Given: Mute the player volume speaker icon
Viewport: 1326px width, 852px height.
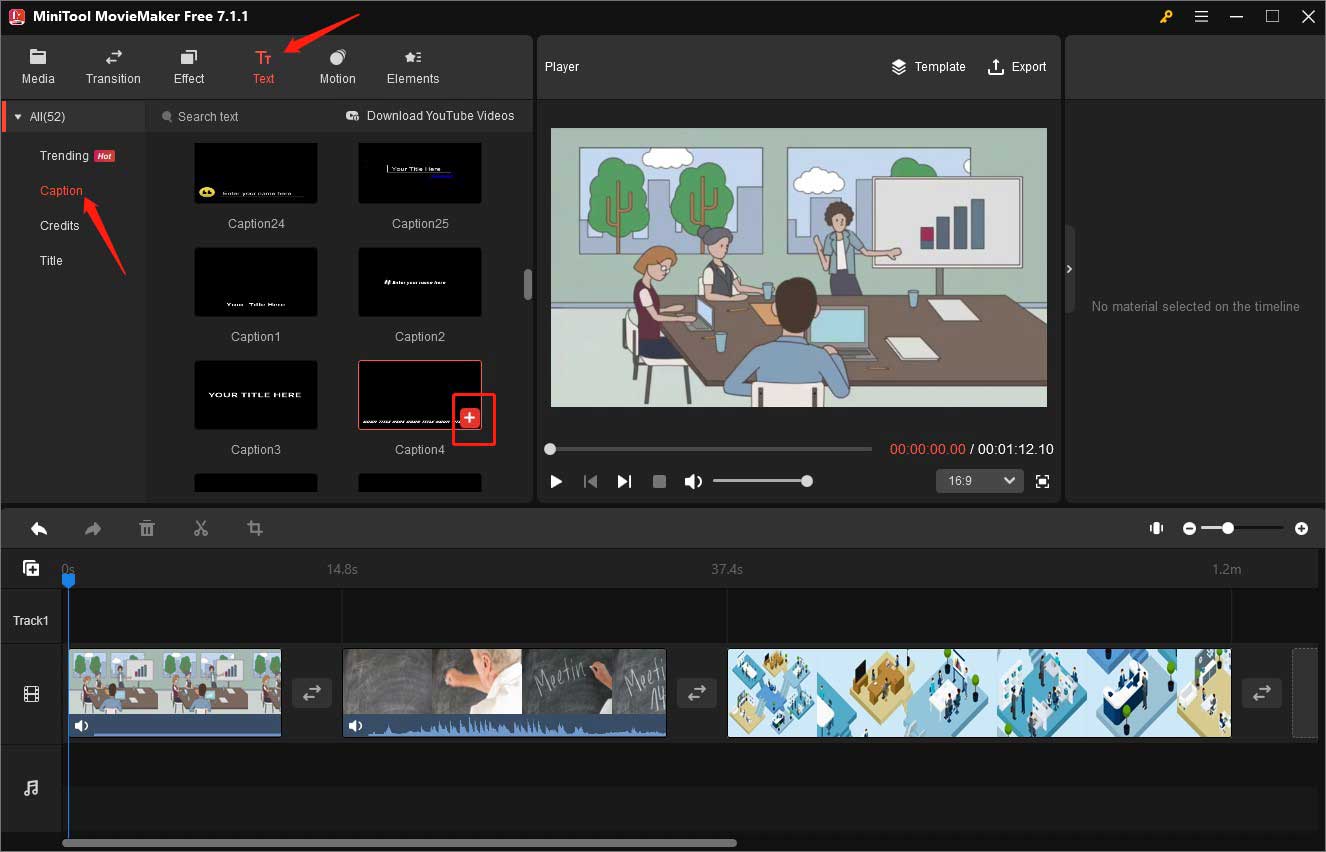Looking at the screenshot, I should [x=693, y=481].
